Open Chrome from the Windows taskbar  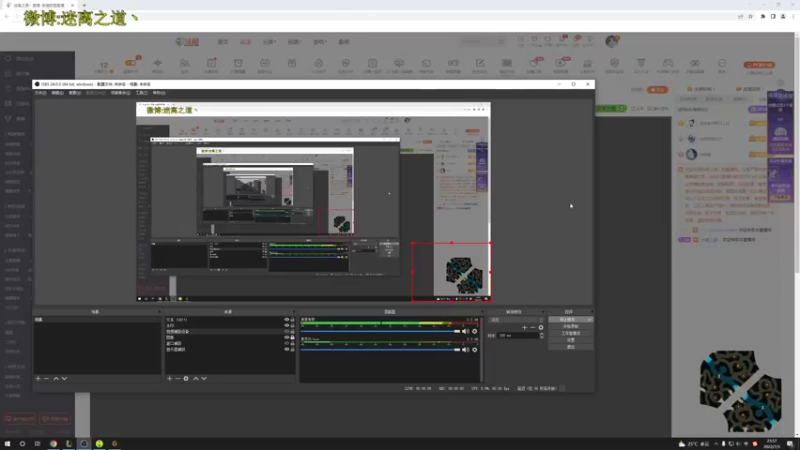tap(53, 444)
